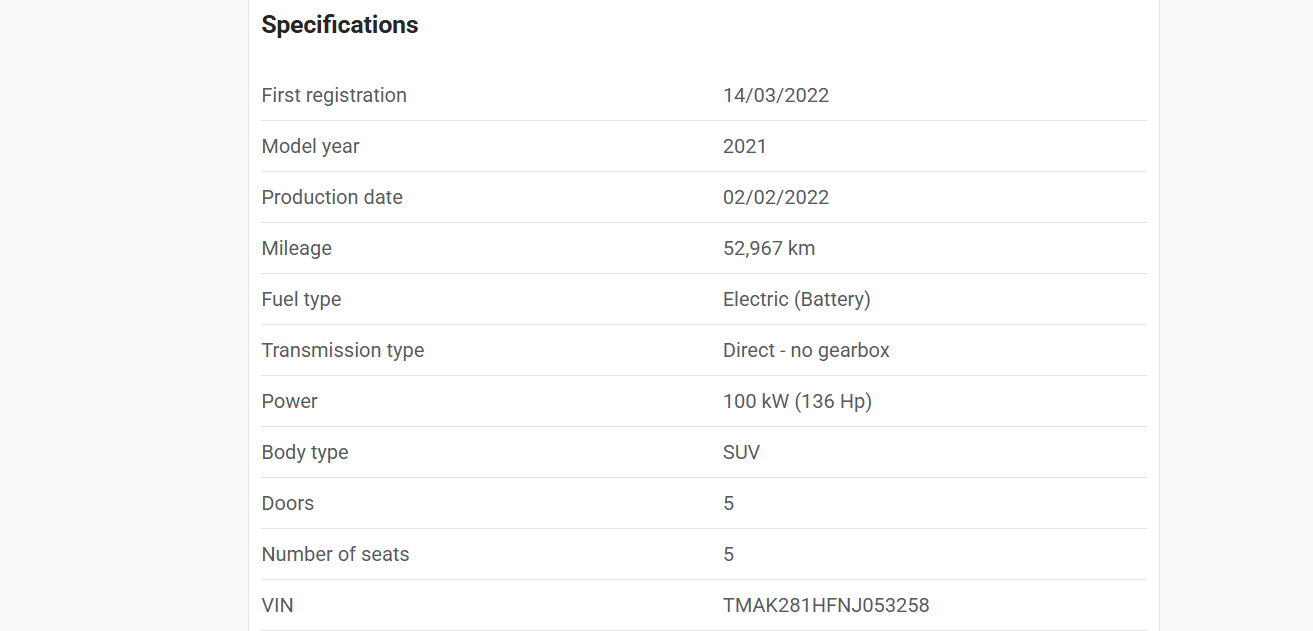Screen dimensions: 1313x631
Task: Select the Fuel type label
Action: (x=301, y=300)
